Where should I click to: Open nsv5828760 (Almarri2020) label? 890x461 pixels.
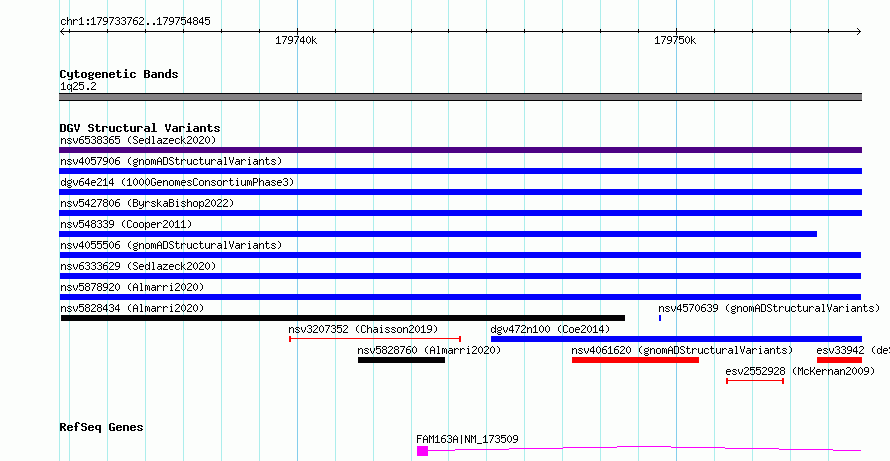click(429, 350)
